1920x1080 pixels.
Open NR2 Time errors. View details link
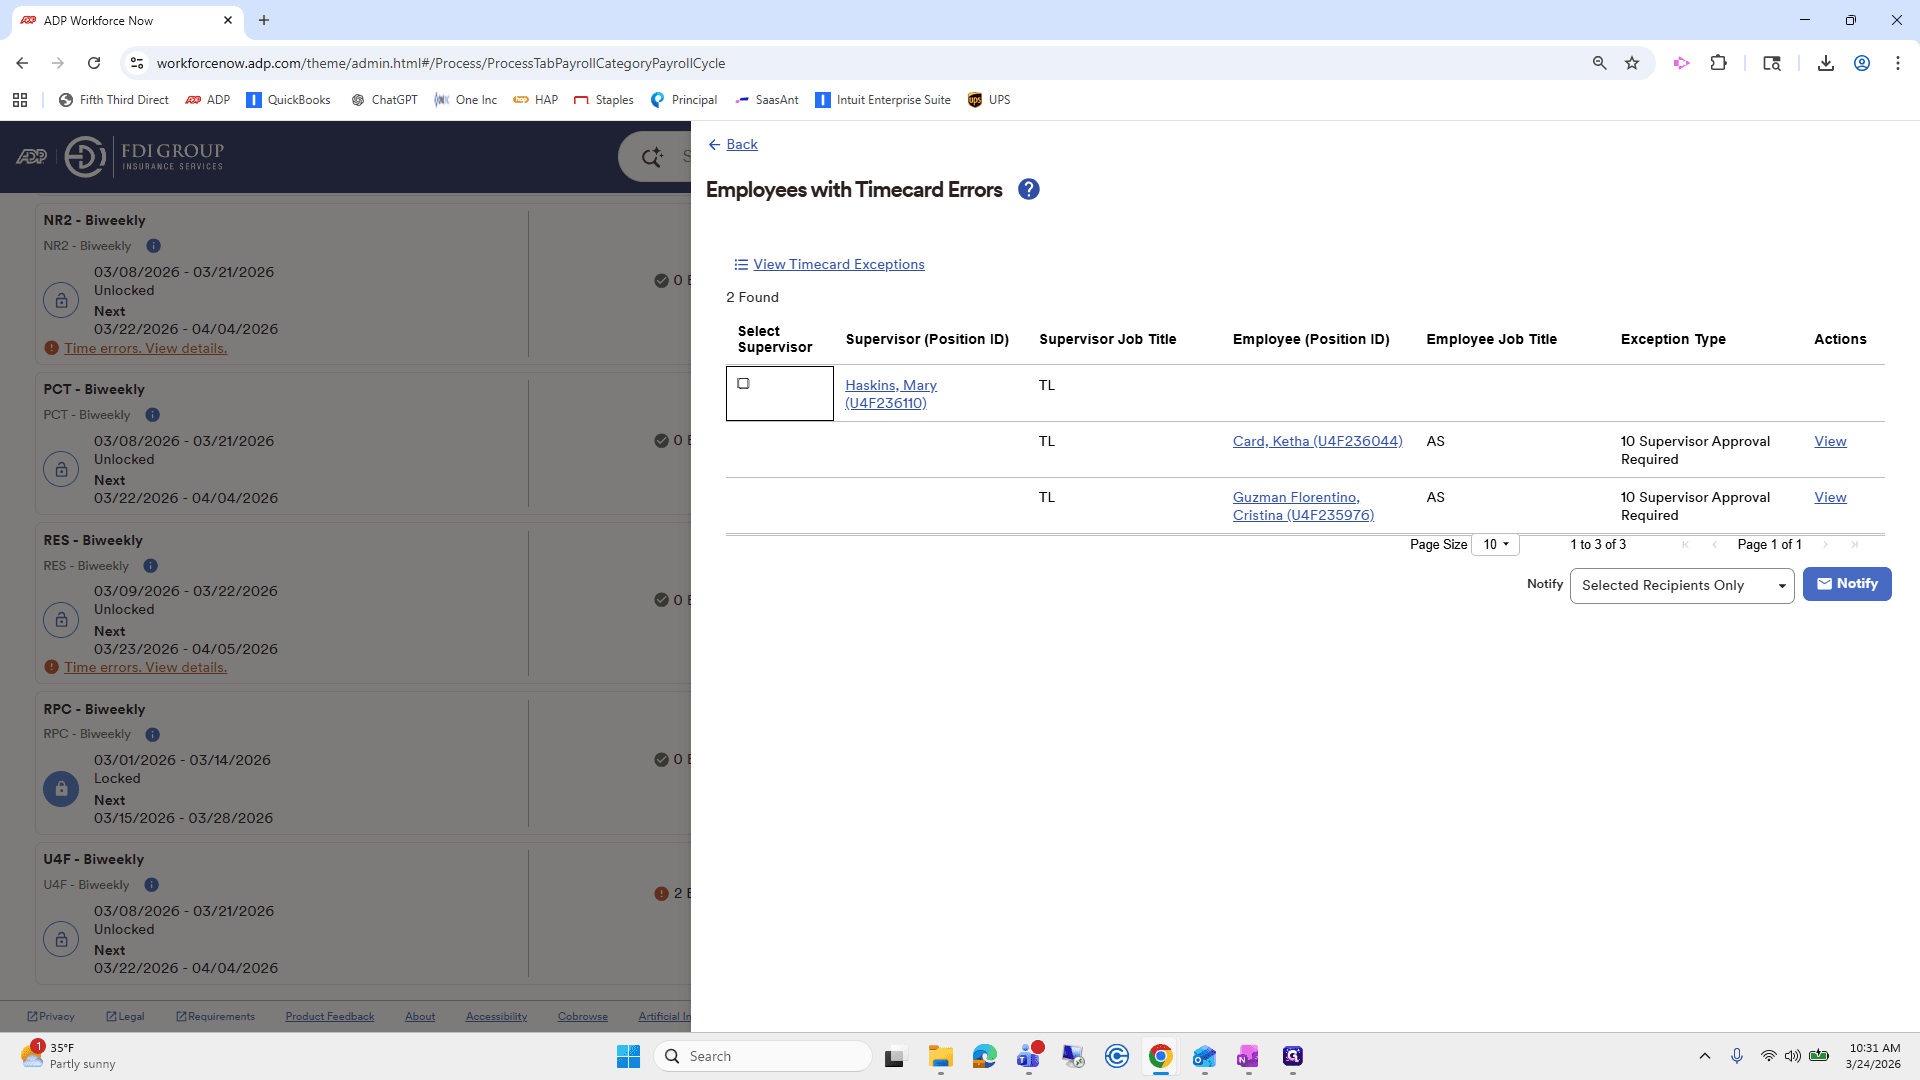click(145, 348)
